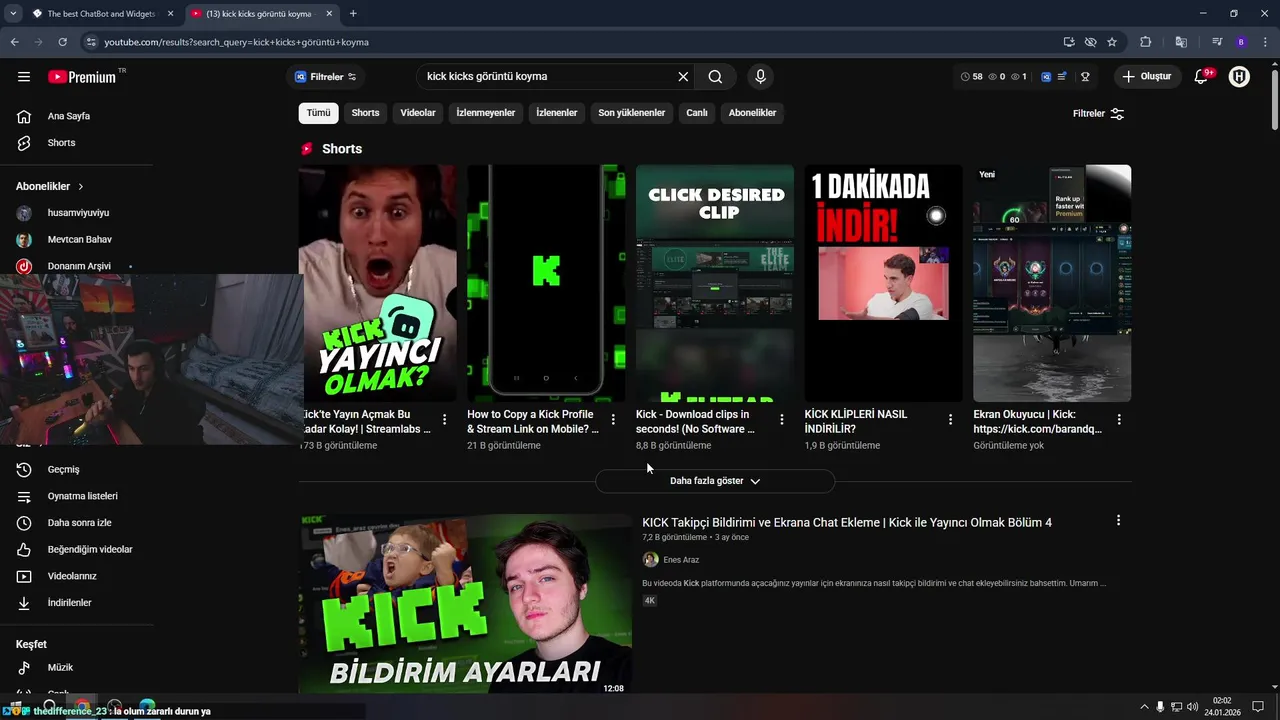This screenshot has height=720, width=1280.
Task: Expand the Abonelikler section chevron
Action: point(81,187)
